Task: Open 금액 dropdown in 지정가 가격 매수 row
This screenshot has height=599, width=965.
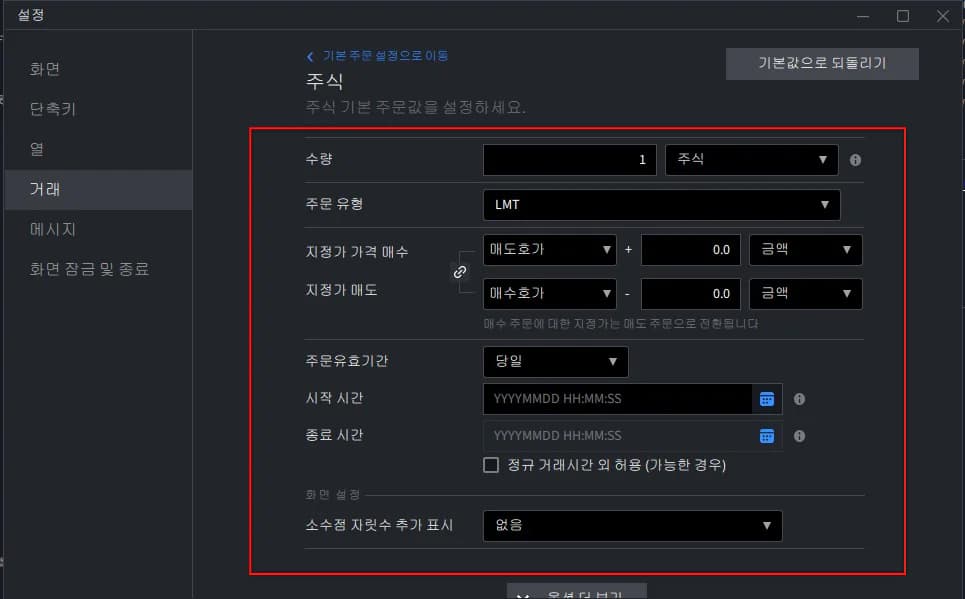Action: pos(805,250)
